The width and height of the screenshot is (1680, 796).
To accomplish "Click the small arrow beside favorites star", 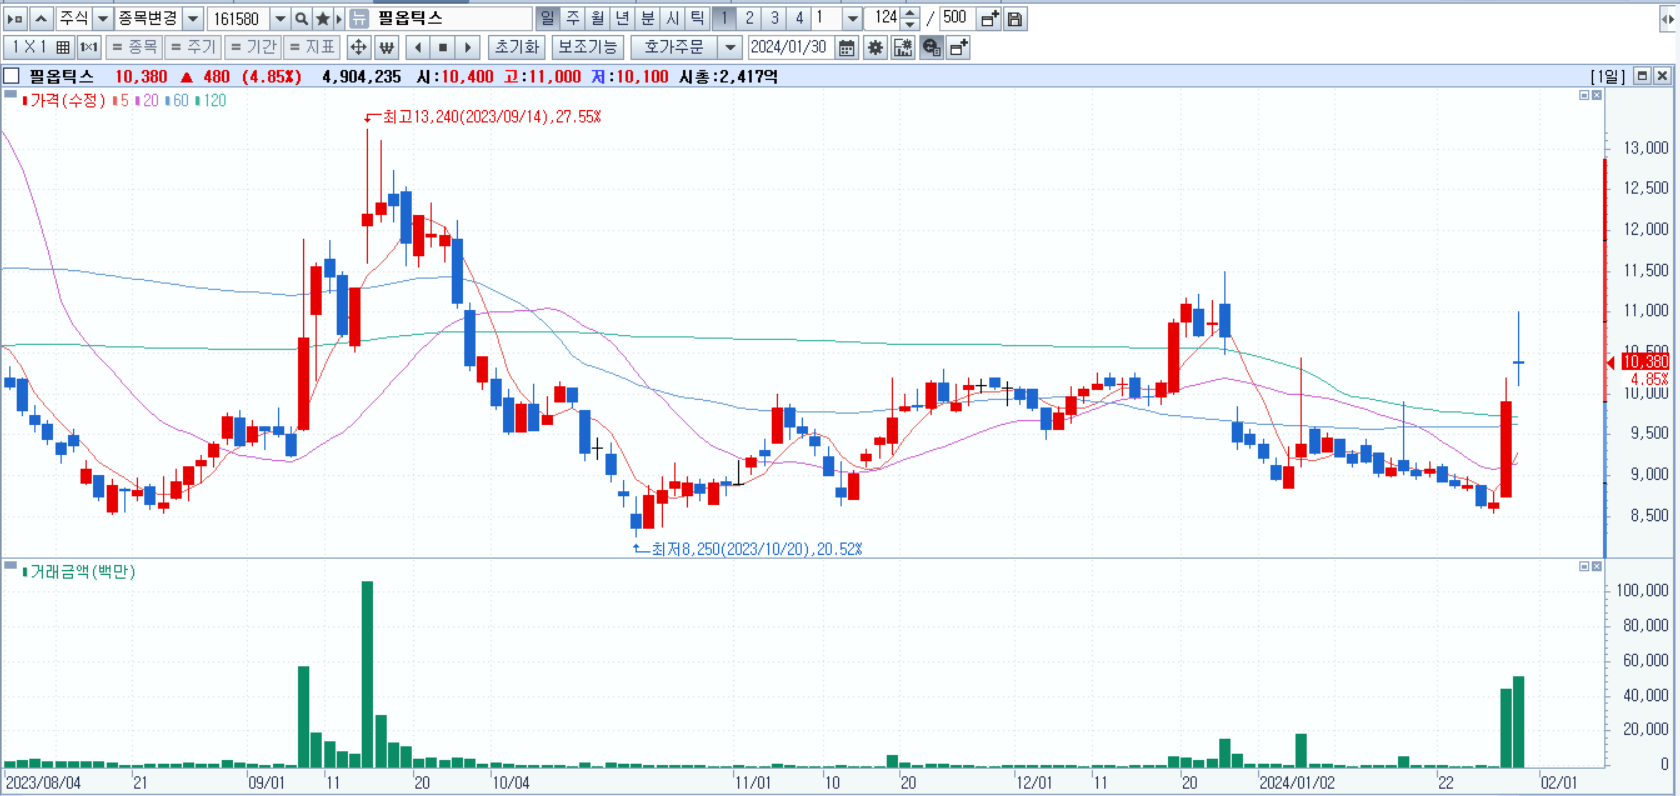I will pos(338,18).
